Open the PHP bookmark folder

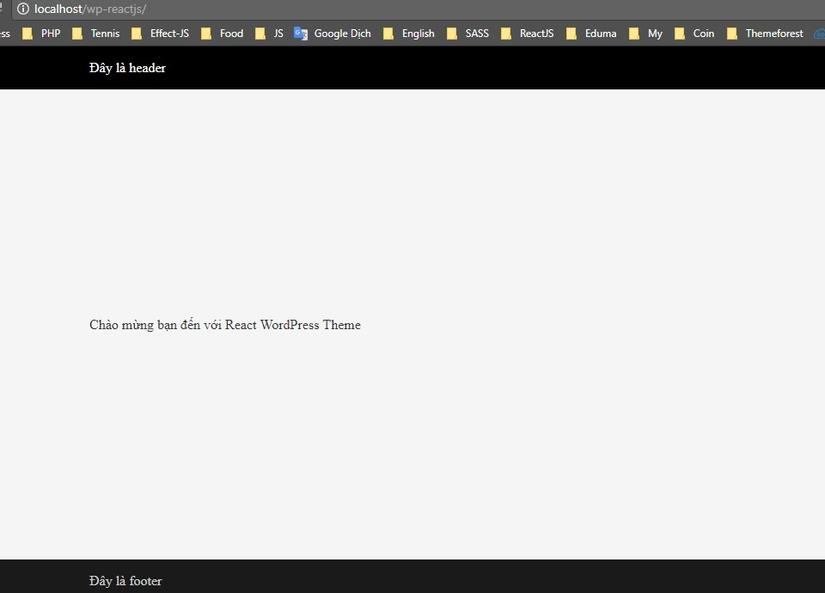click(x=42, y=33)
